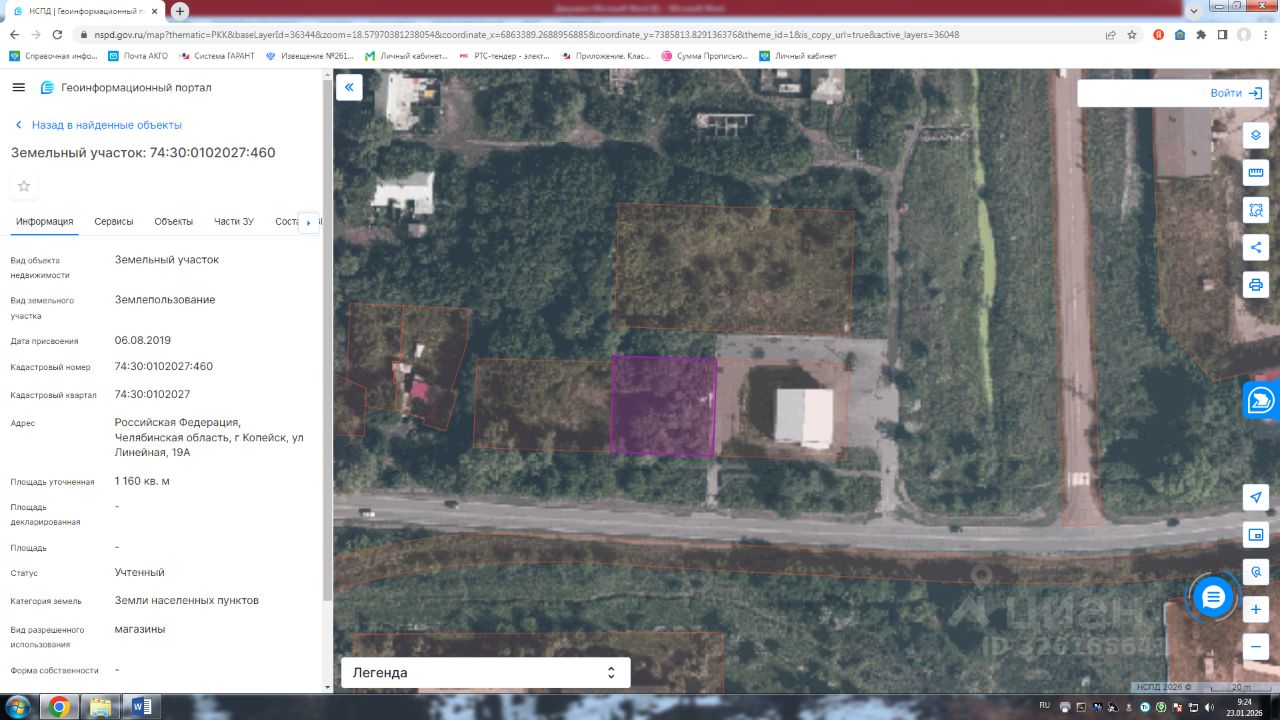Open Chrome's three-dot menu
This screenshot has width=1280, height=720.
[x=1266, y=35]
